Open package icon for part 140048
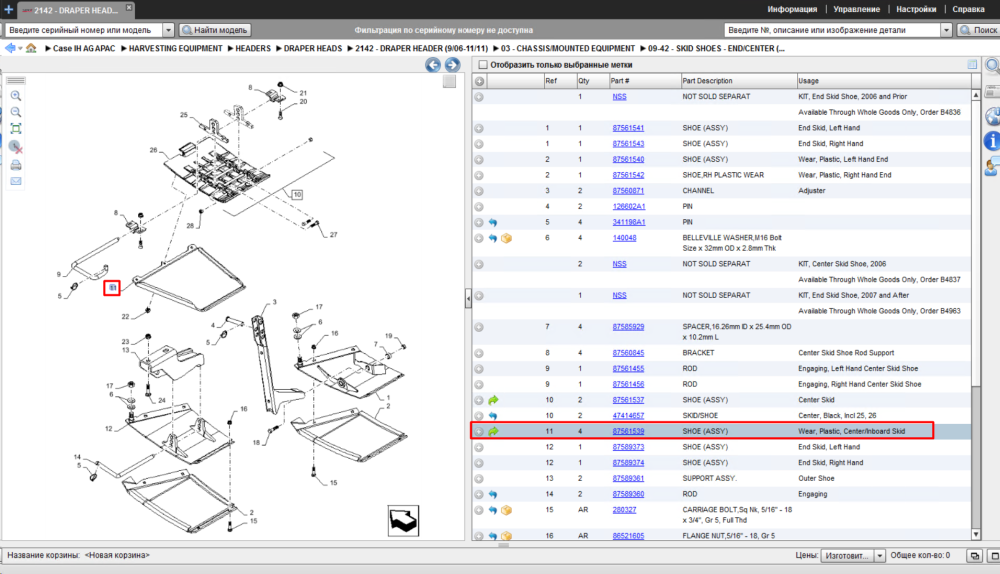 click(506, 239)
